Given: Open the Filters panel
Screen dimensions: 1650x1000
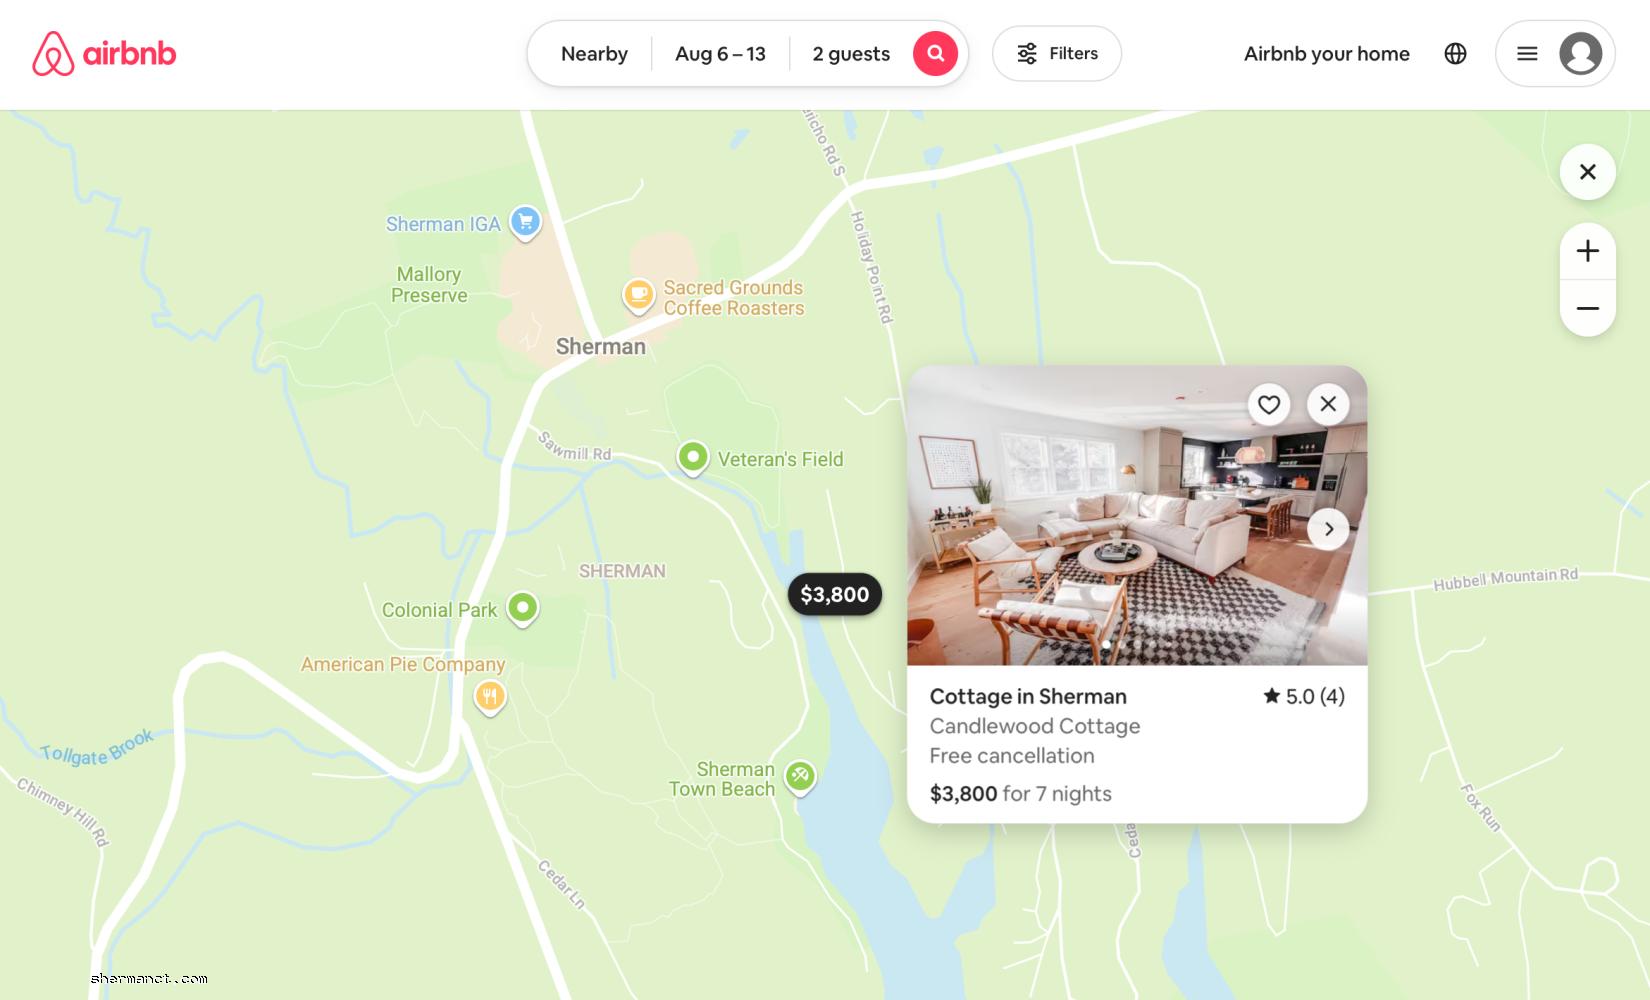Looking at the screenshot, I should [1057, 54].
